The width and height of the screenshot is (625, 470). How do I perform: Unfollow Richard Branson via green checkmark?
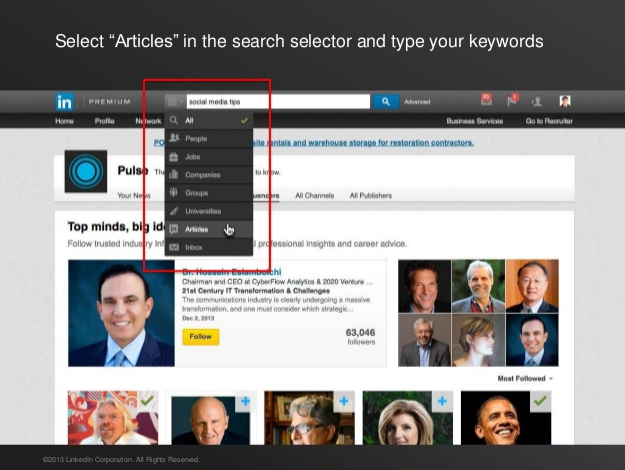point(147,401)
